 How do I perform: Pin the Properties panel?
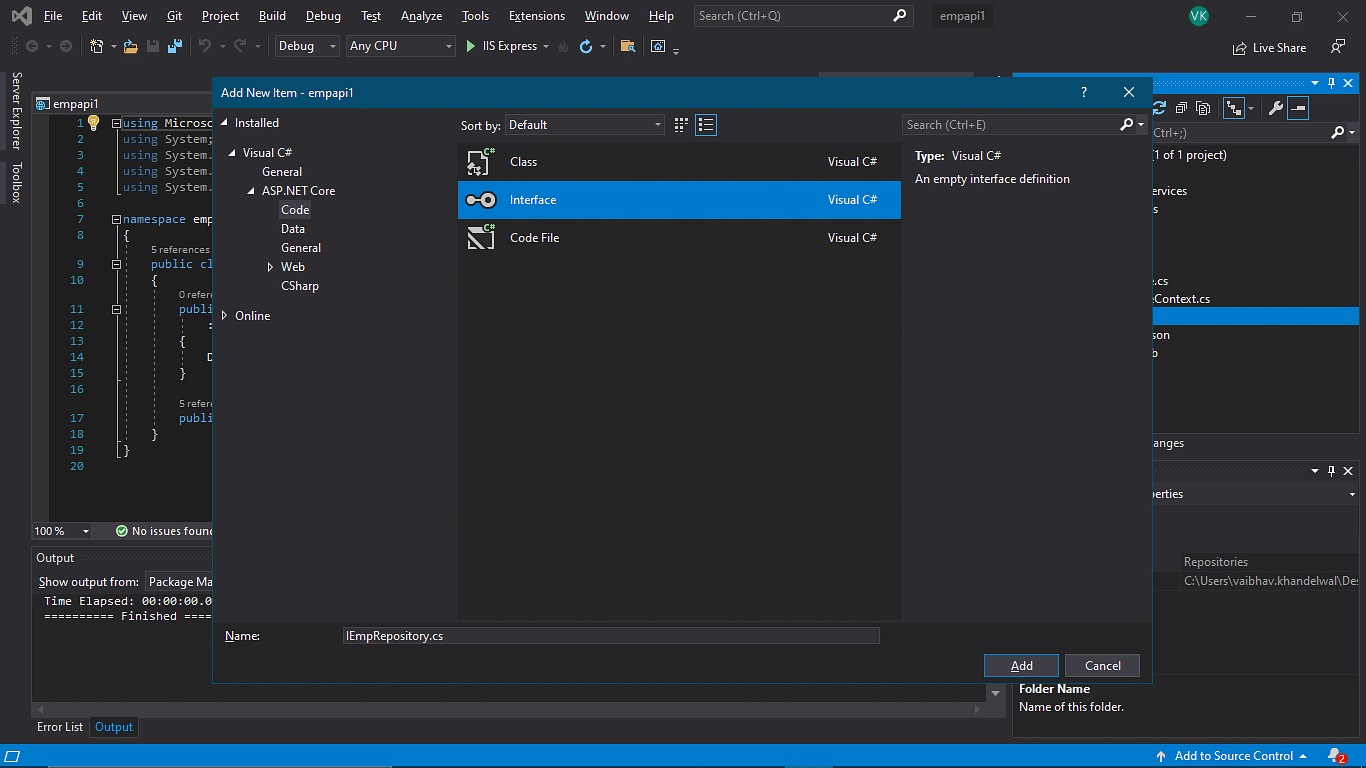1332,471
